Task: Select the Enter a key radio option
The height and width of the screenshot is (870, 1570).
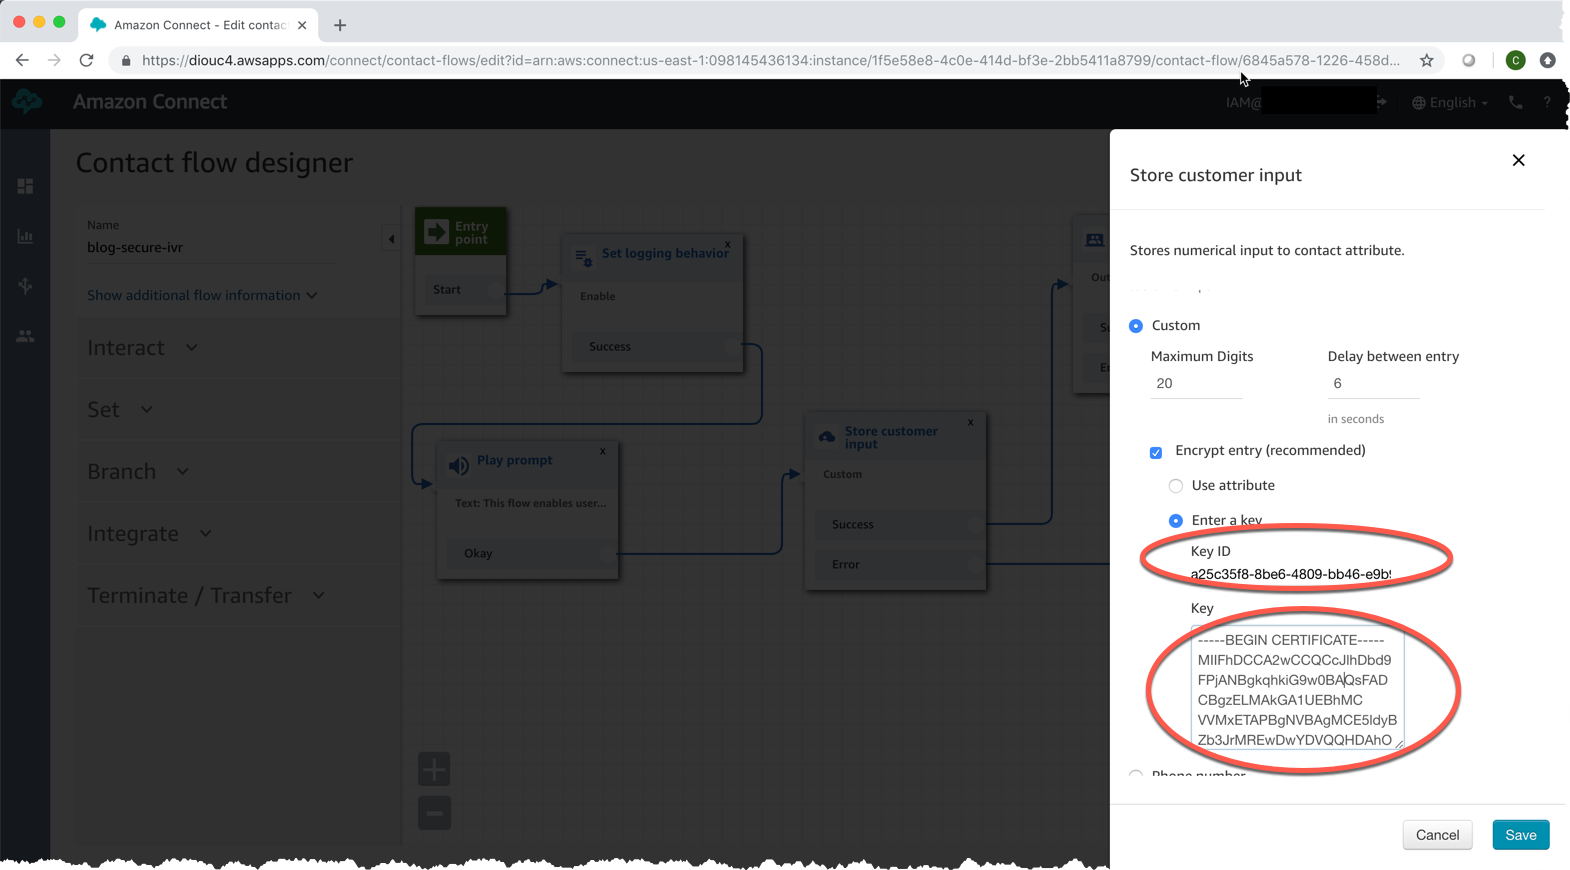Action: 1176,521
